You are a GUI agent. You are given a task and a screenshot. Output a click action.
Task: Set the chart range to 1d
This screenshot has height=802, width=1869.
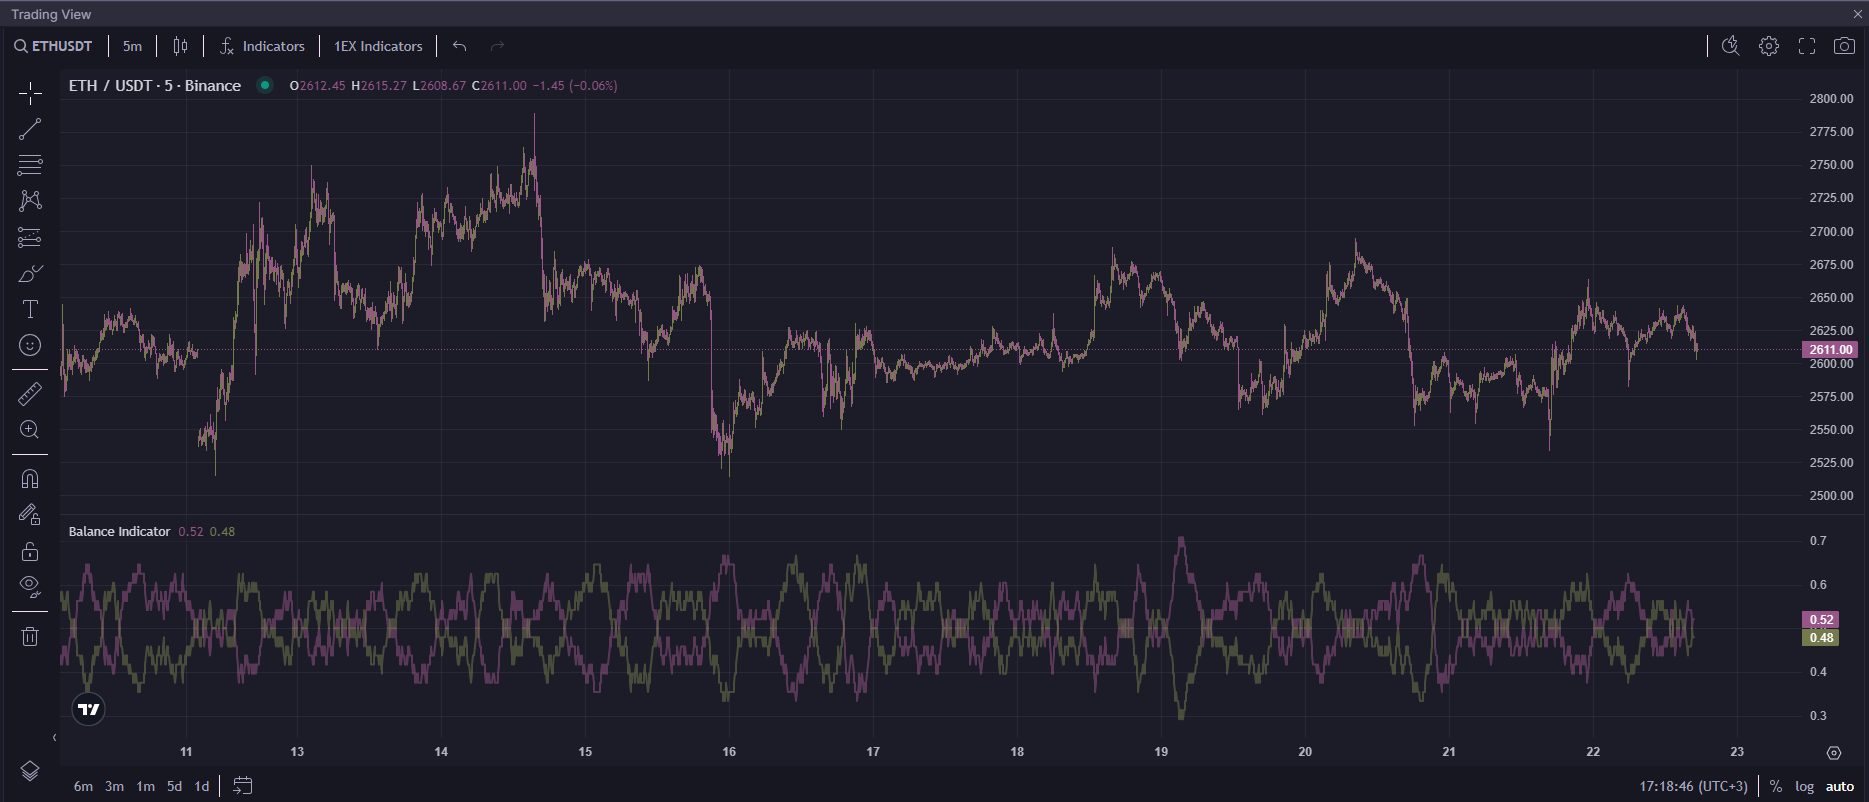202,786
